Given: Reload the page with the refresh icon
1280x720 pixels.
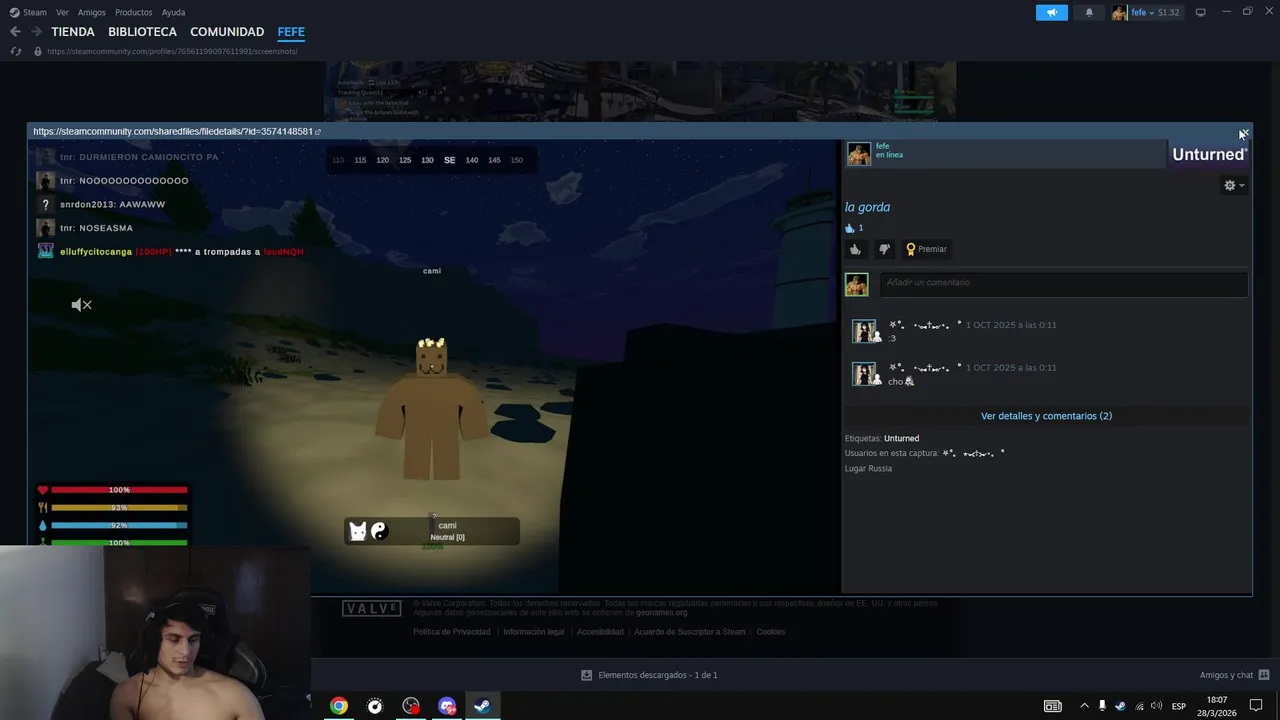Looking at the screenshot, I should 16,51.
